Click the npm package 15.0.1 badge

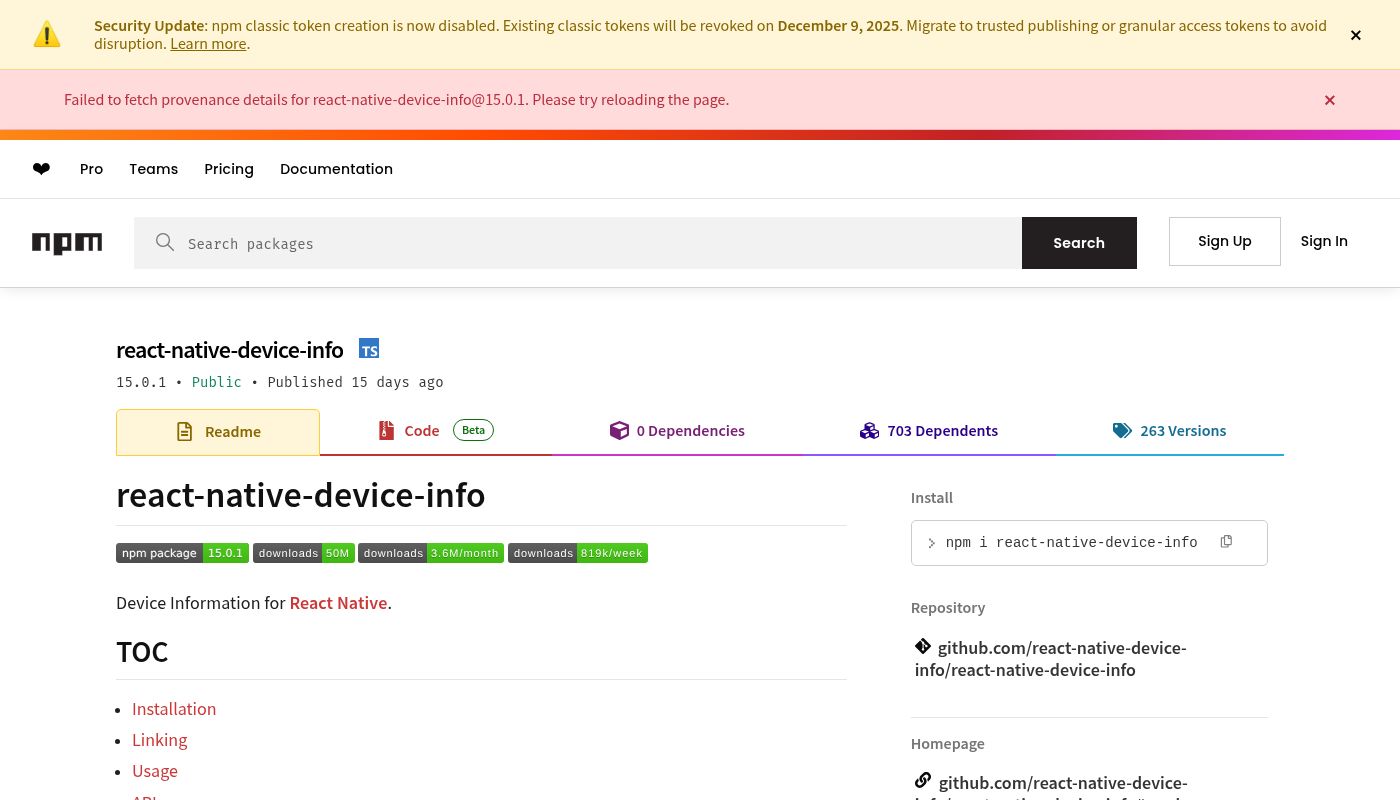(182, 553)
